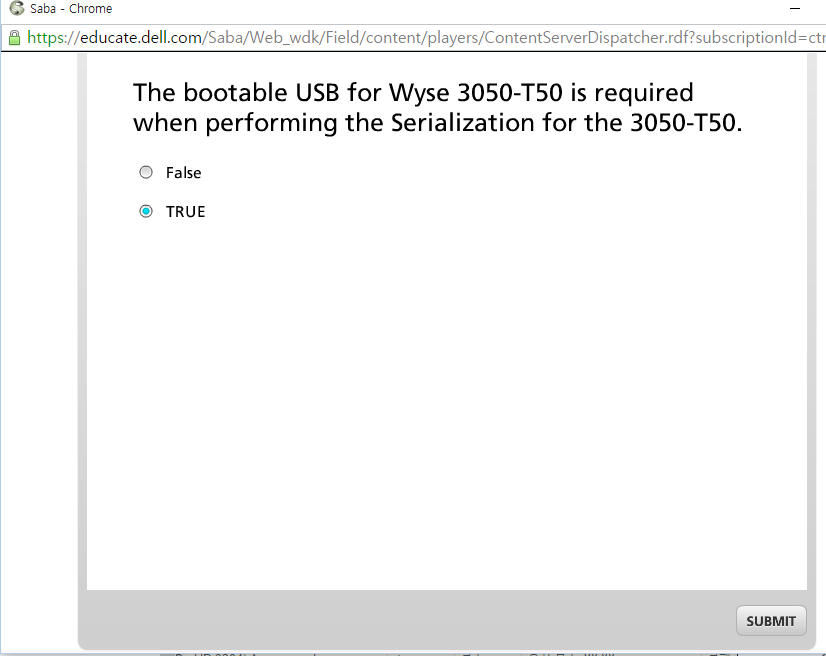Click the "TRUE" answer label
826x656 pixels.
185,212
